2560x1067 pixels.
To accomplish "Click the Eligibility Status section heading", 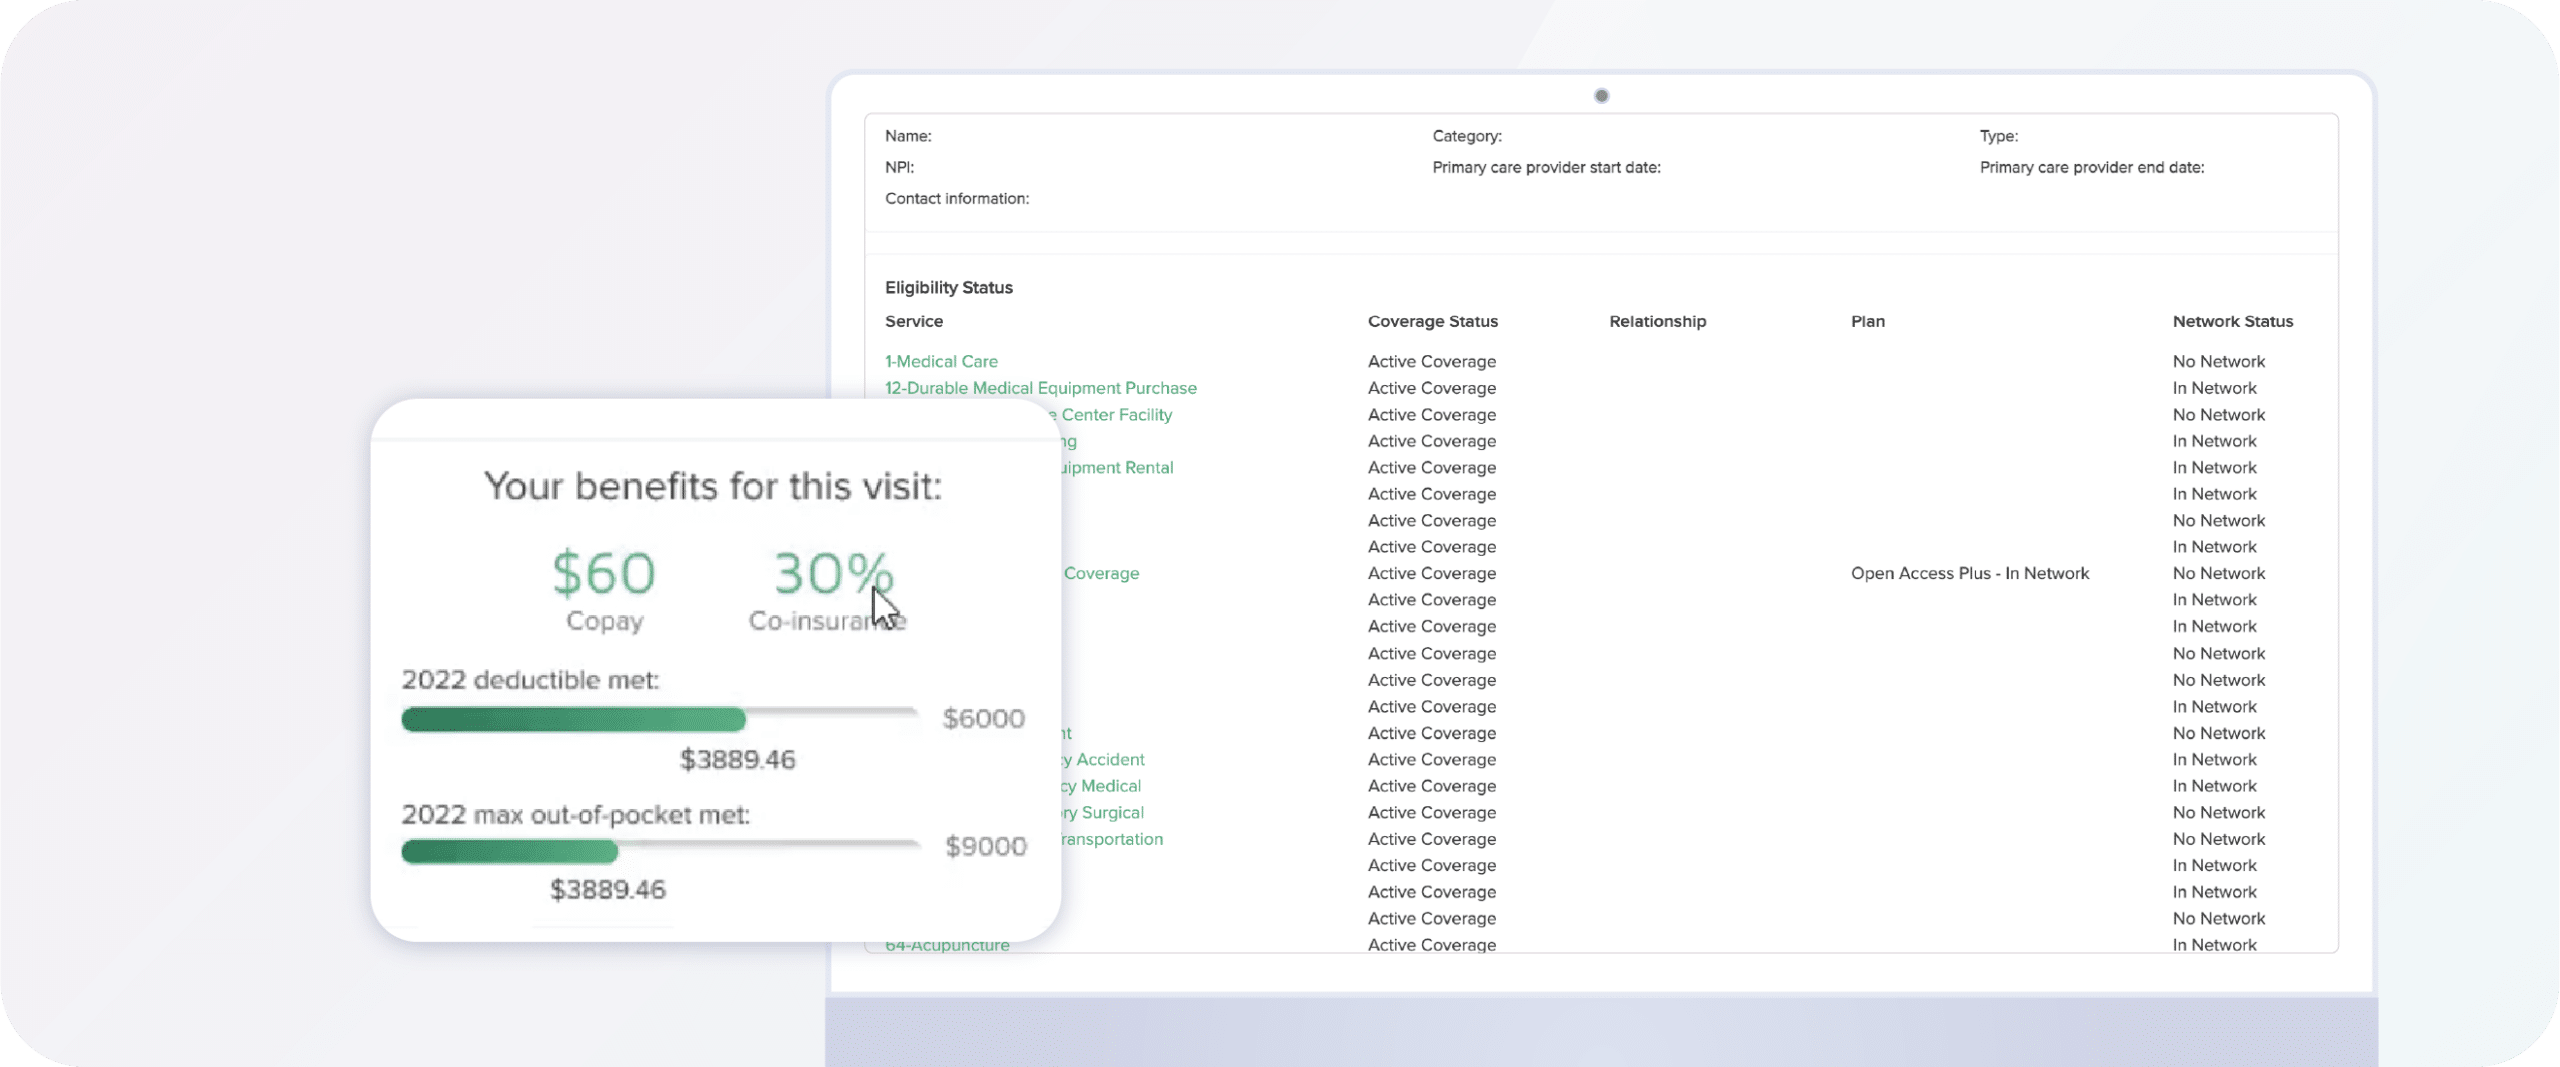I will pos(948,288).
